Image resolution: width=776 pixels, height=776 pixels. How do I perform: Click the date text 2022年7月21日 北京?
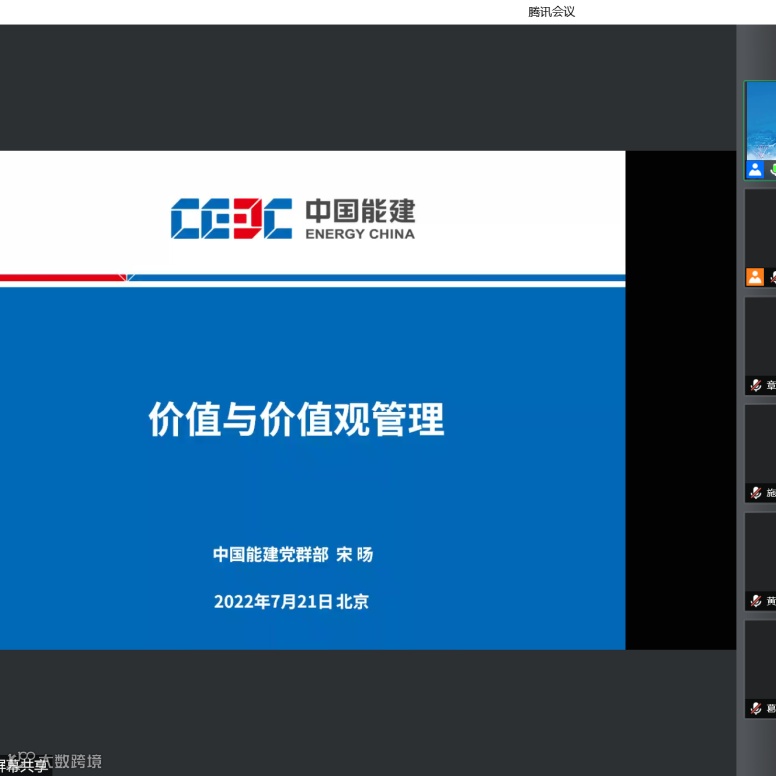click(x=291, y=601)
